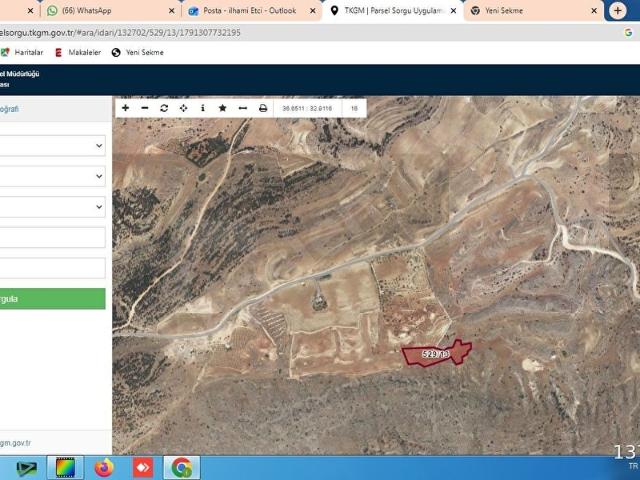640x480 pixels.
Task: Click the first empty text field below dropdowns
Action: click(x=52, y=238)
